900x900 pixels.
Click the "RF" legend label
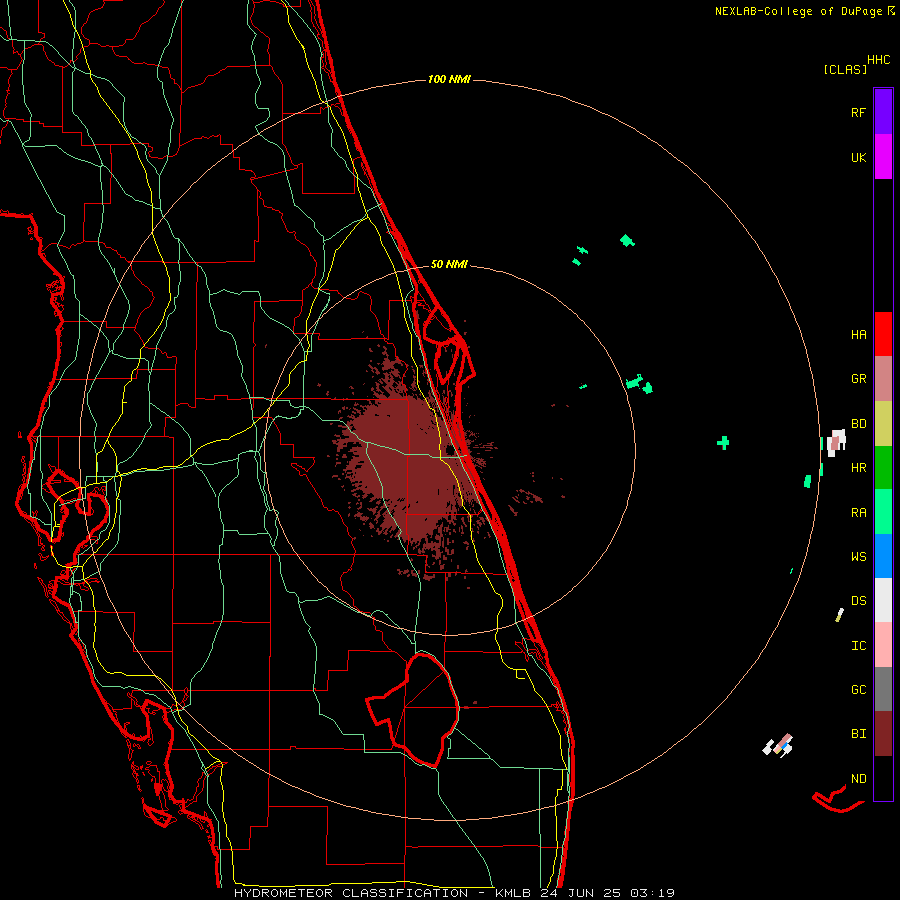point(858,112)
